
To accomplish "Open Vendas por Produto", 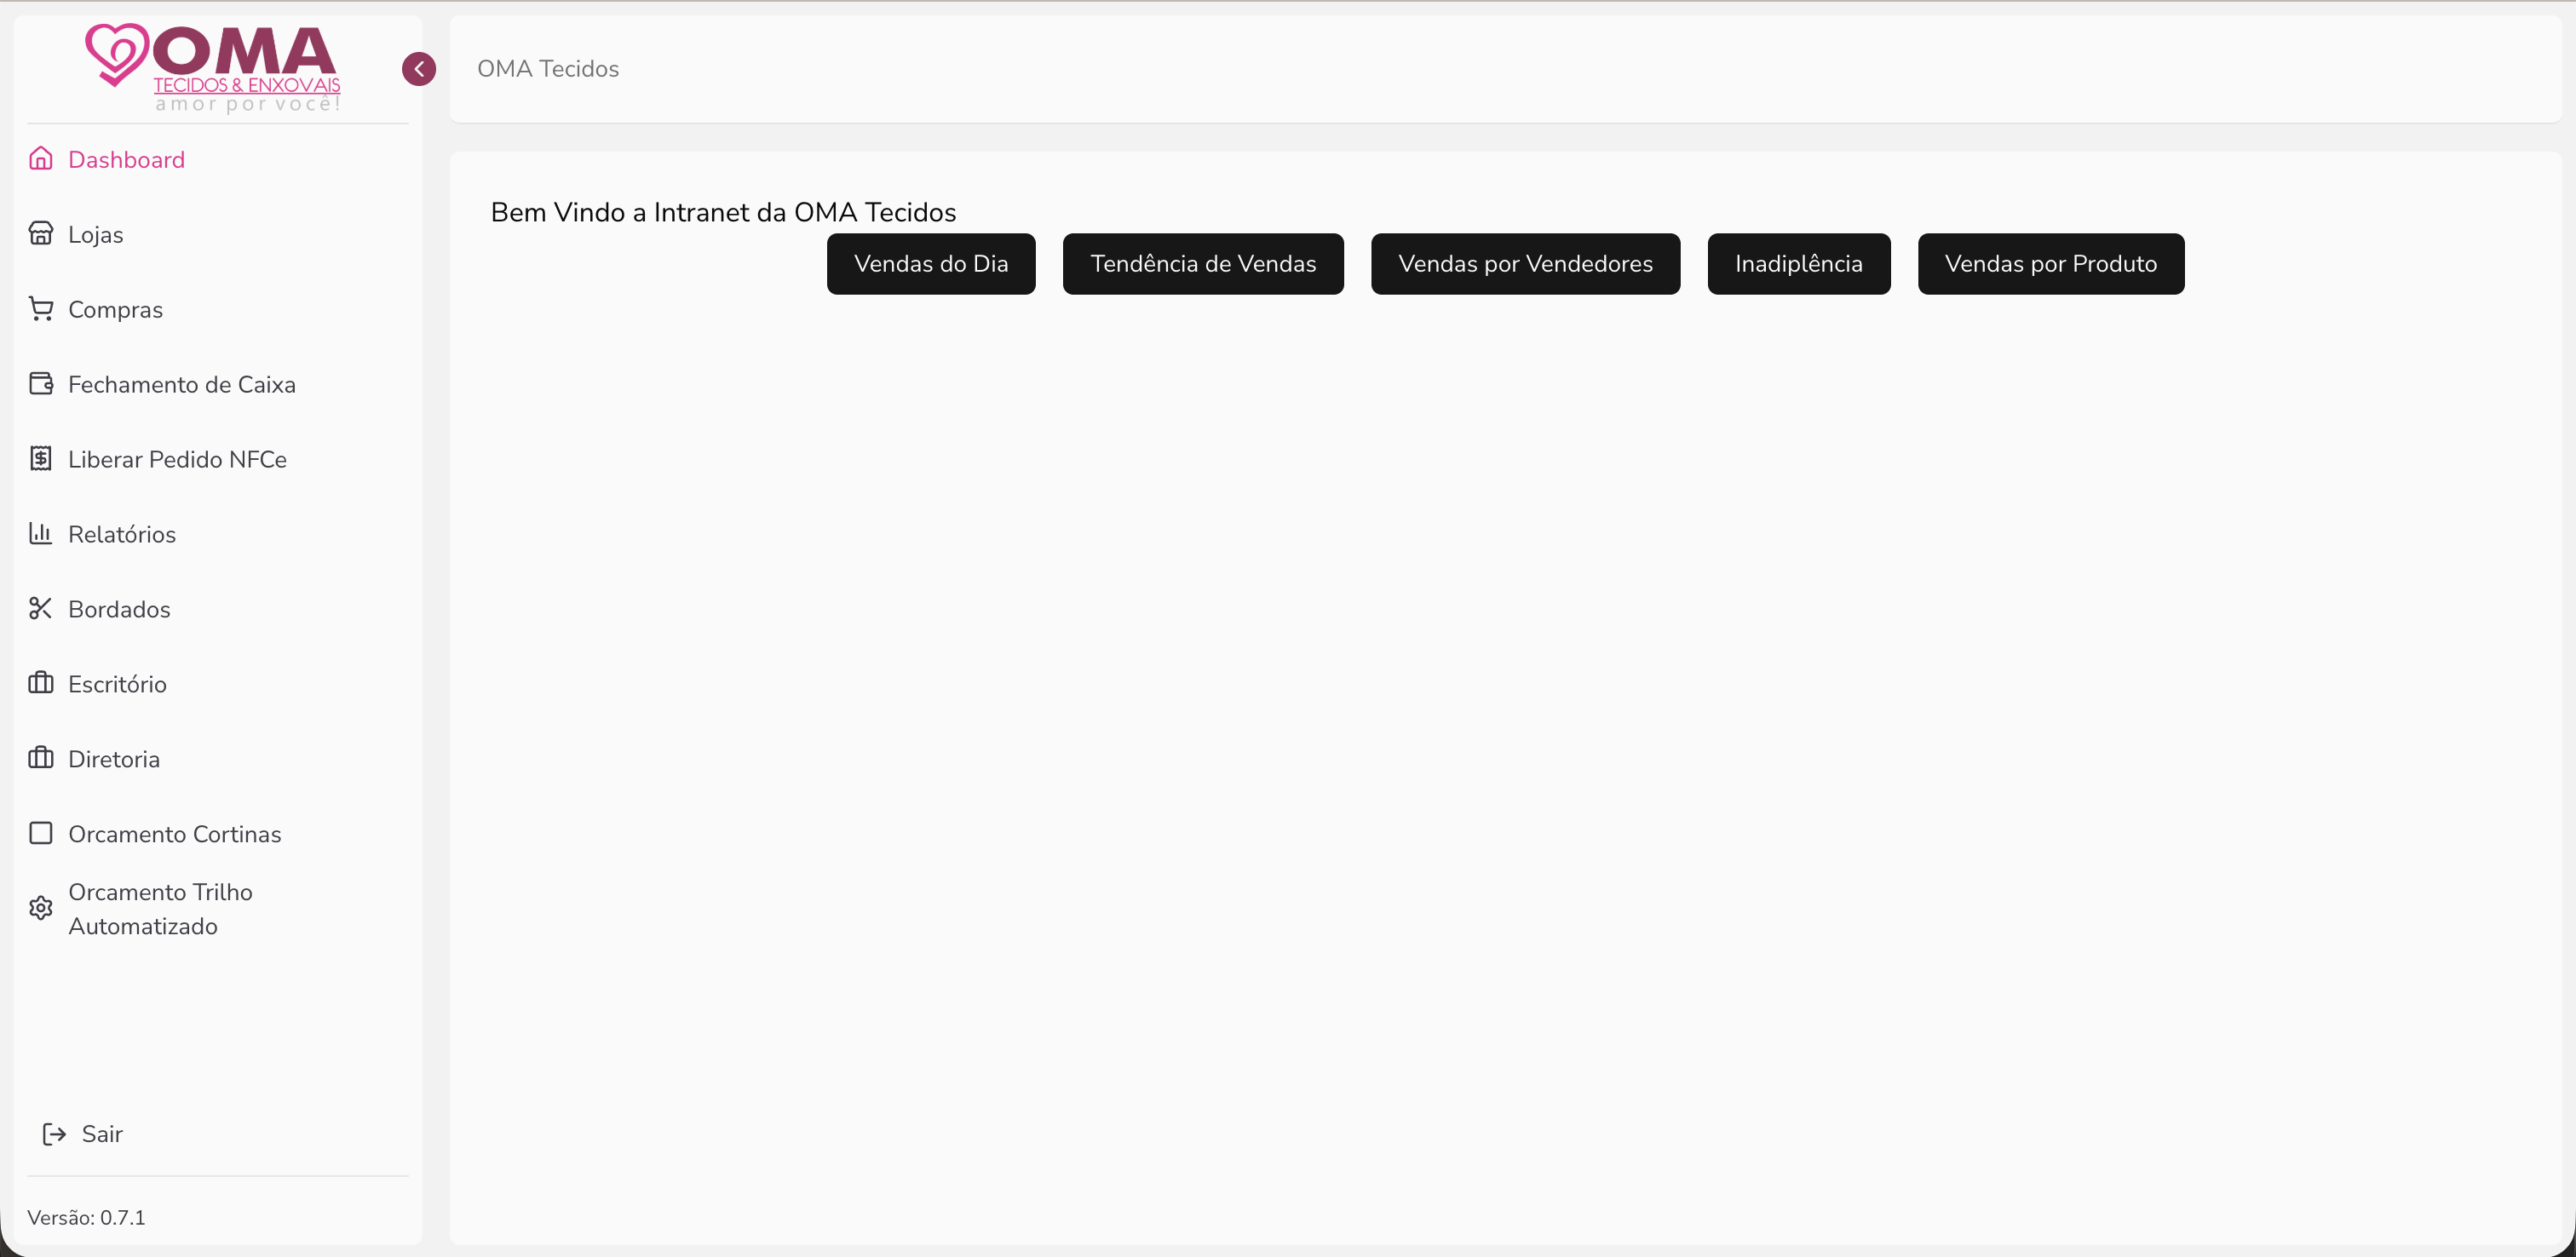I will tap(2051, 264).
